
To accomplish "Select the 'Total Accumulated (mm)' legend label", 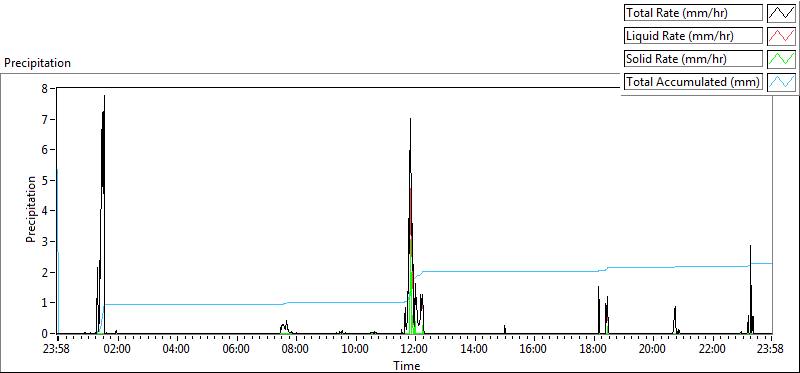I will click(x=693, y=81).
